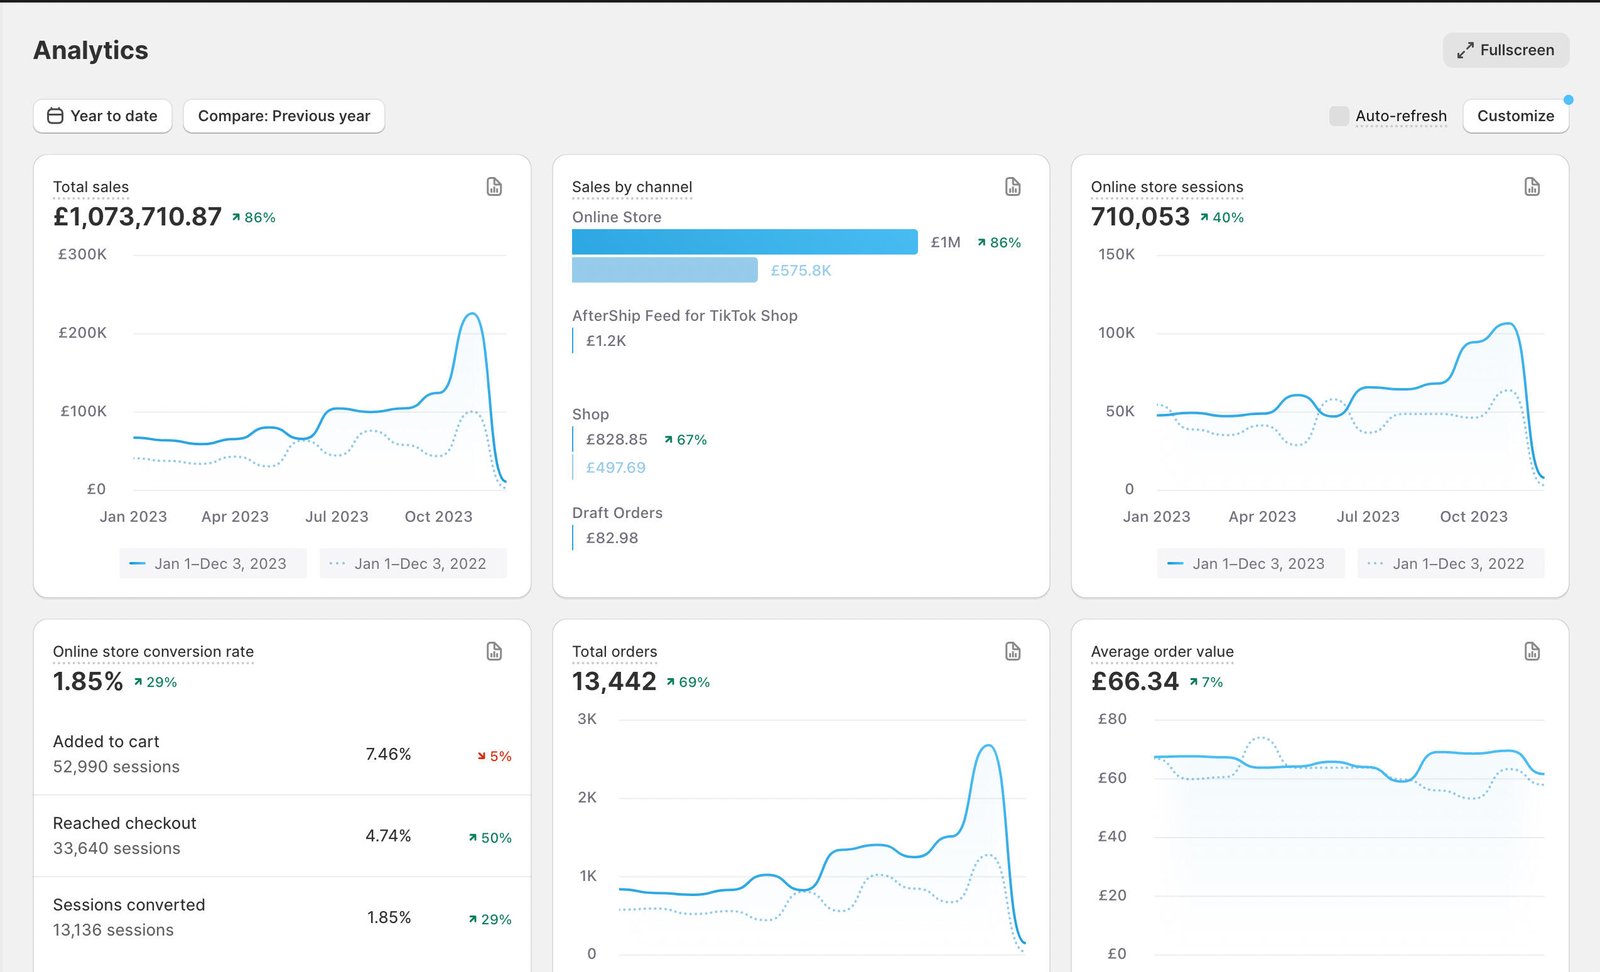Click the Average order value report icon
The image size is (1600, 972).
(x=1531, y=651)
